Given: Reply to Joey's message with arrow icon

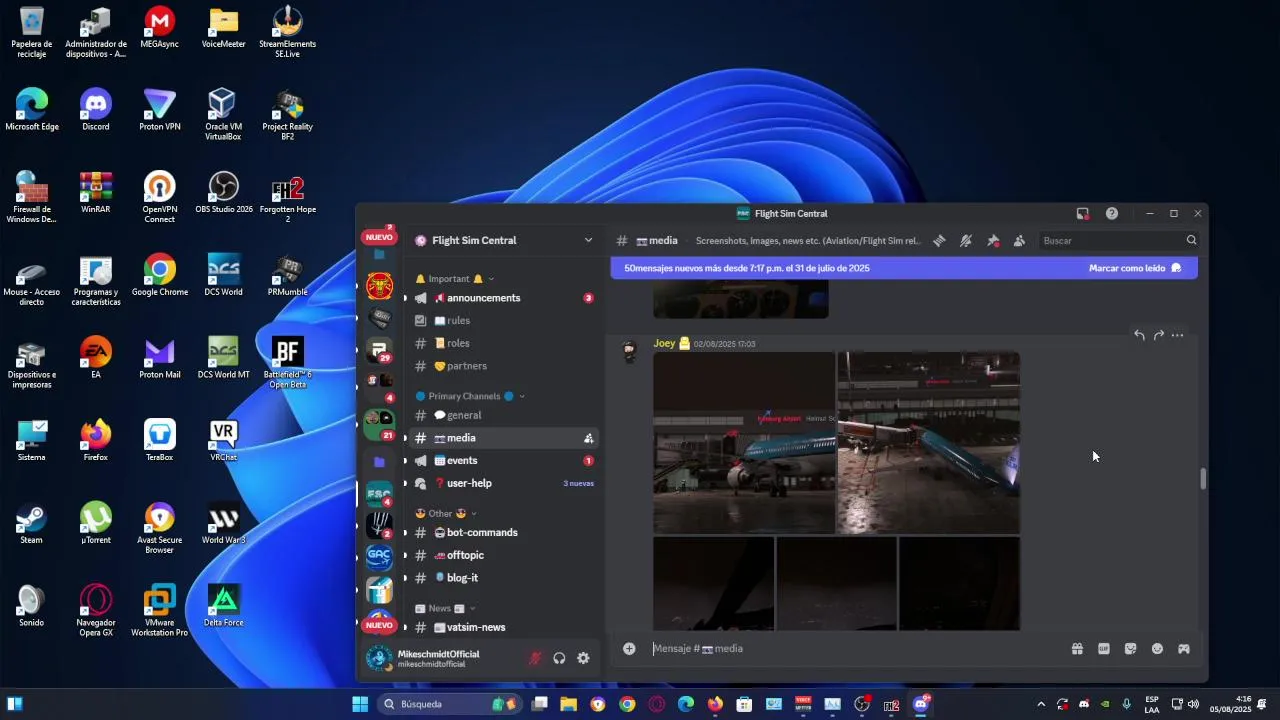Looking at the screenshot, I should coord(1139,336).
